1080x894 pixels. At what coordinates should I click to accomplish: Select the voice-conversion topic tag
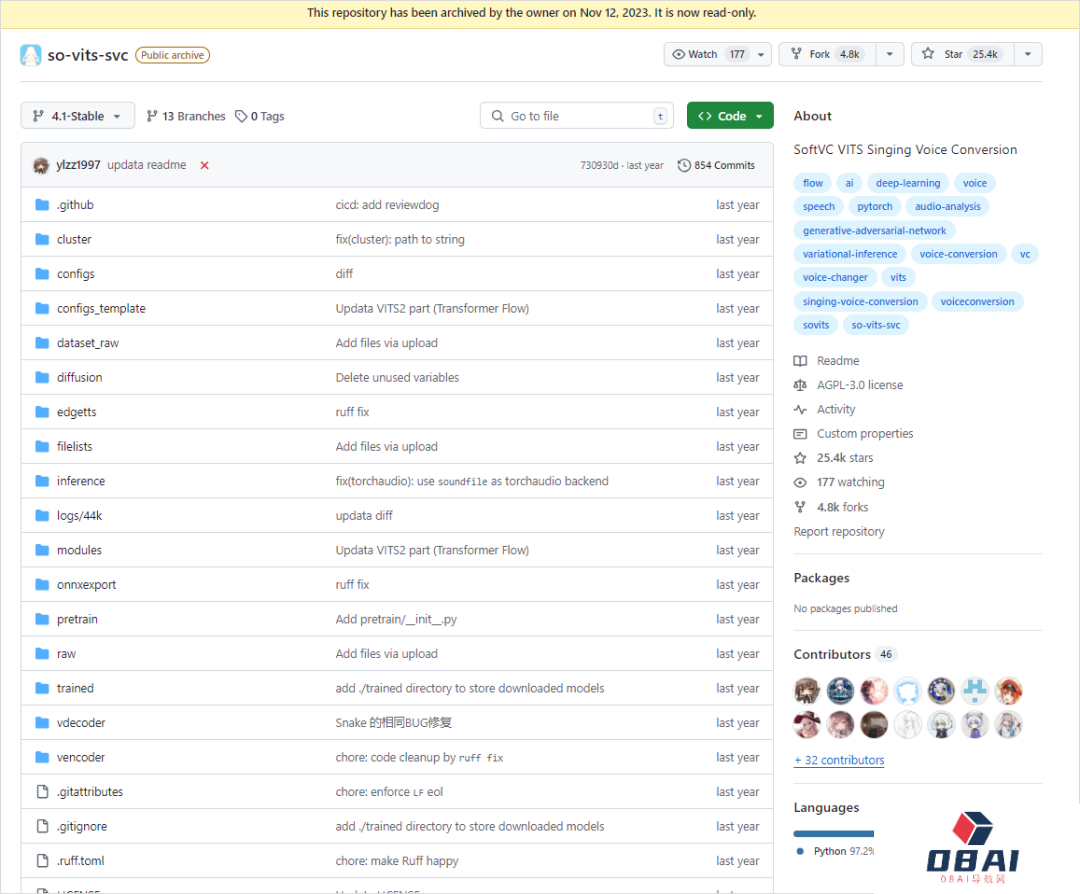958,254
